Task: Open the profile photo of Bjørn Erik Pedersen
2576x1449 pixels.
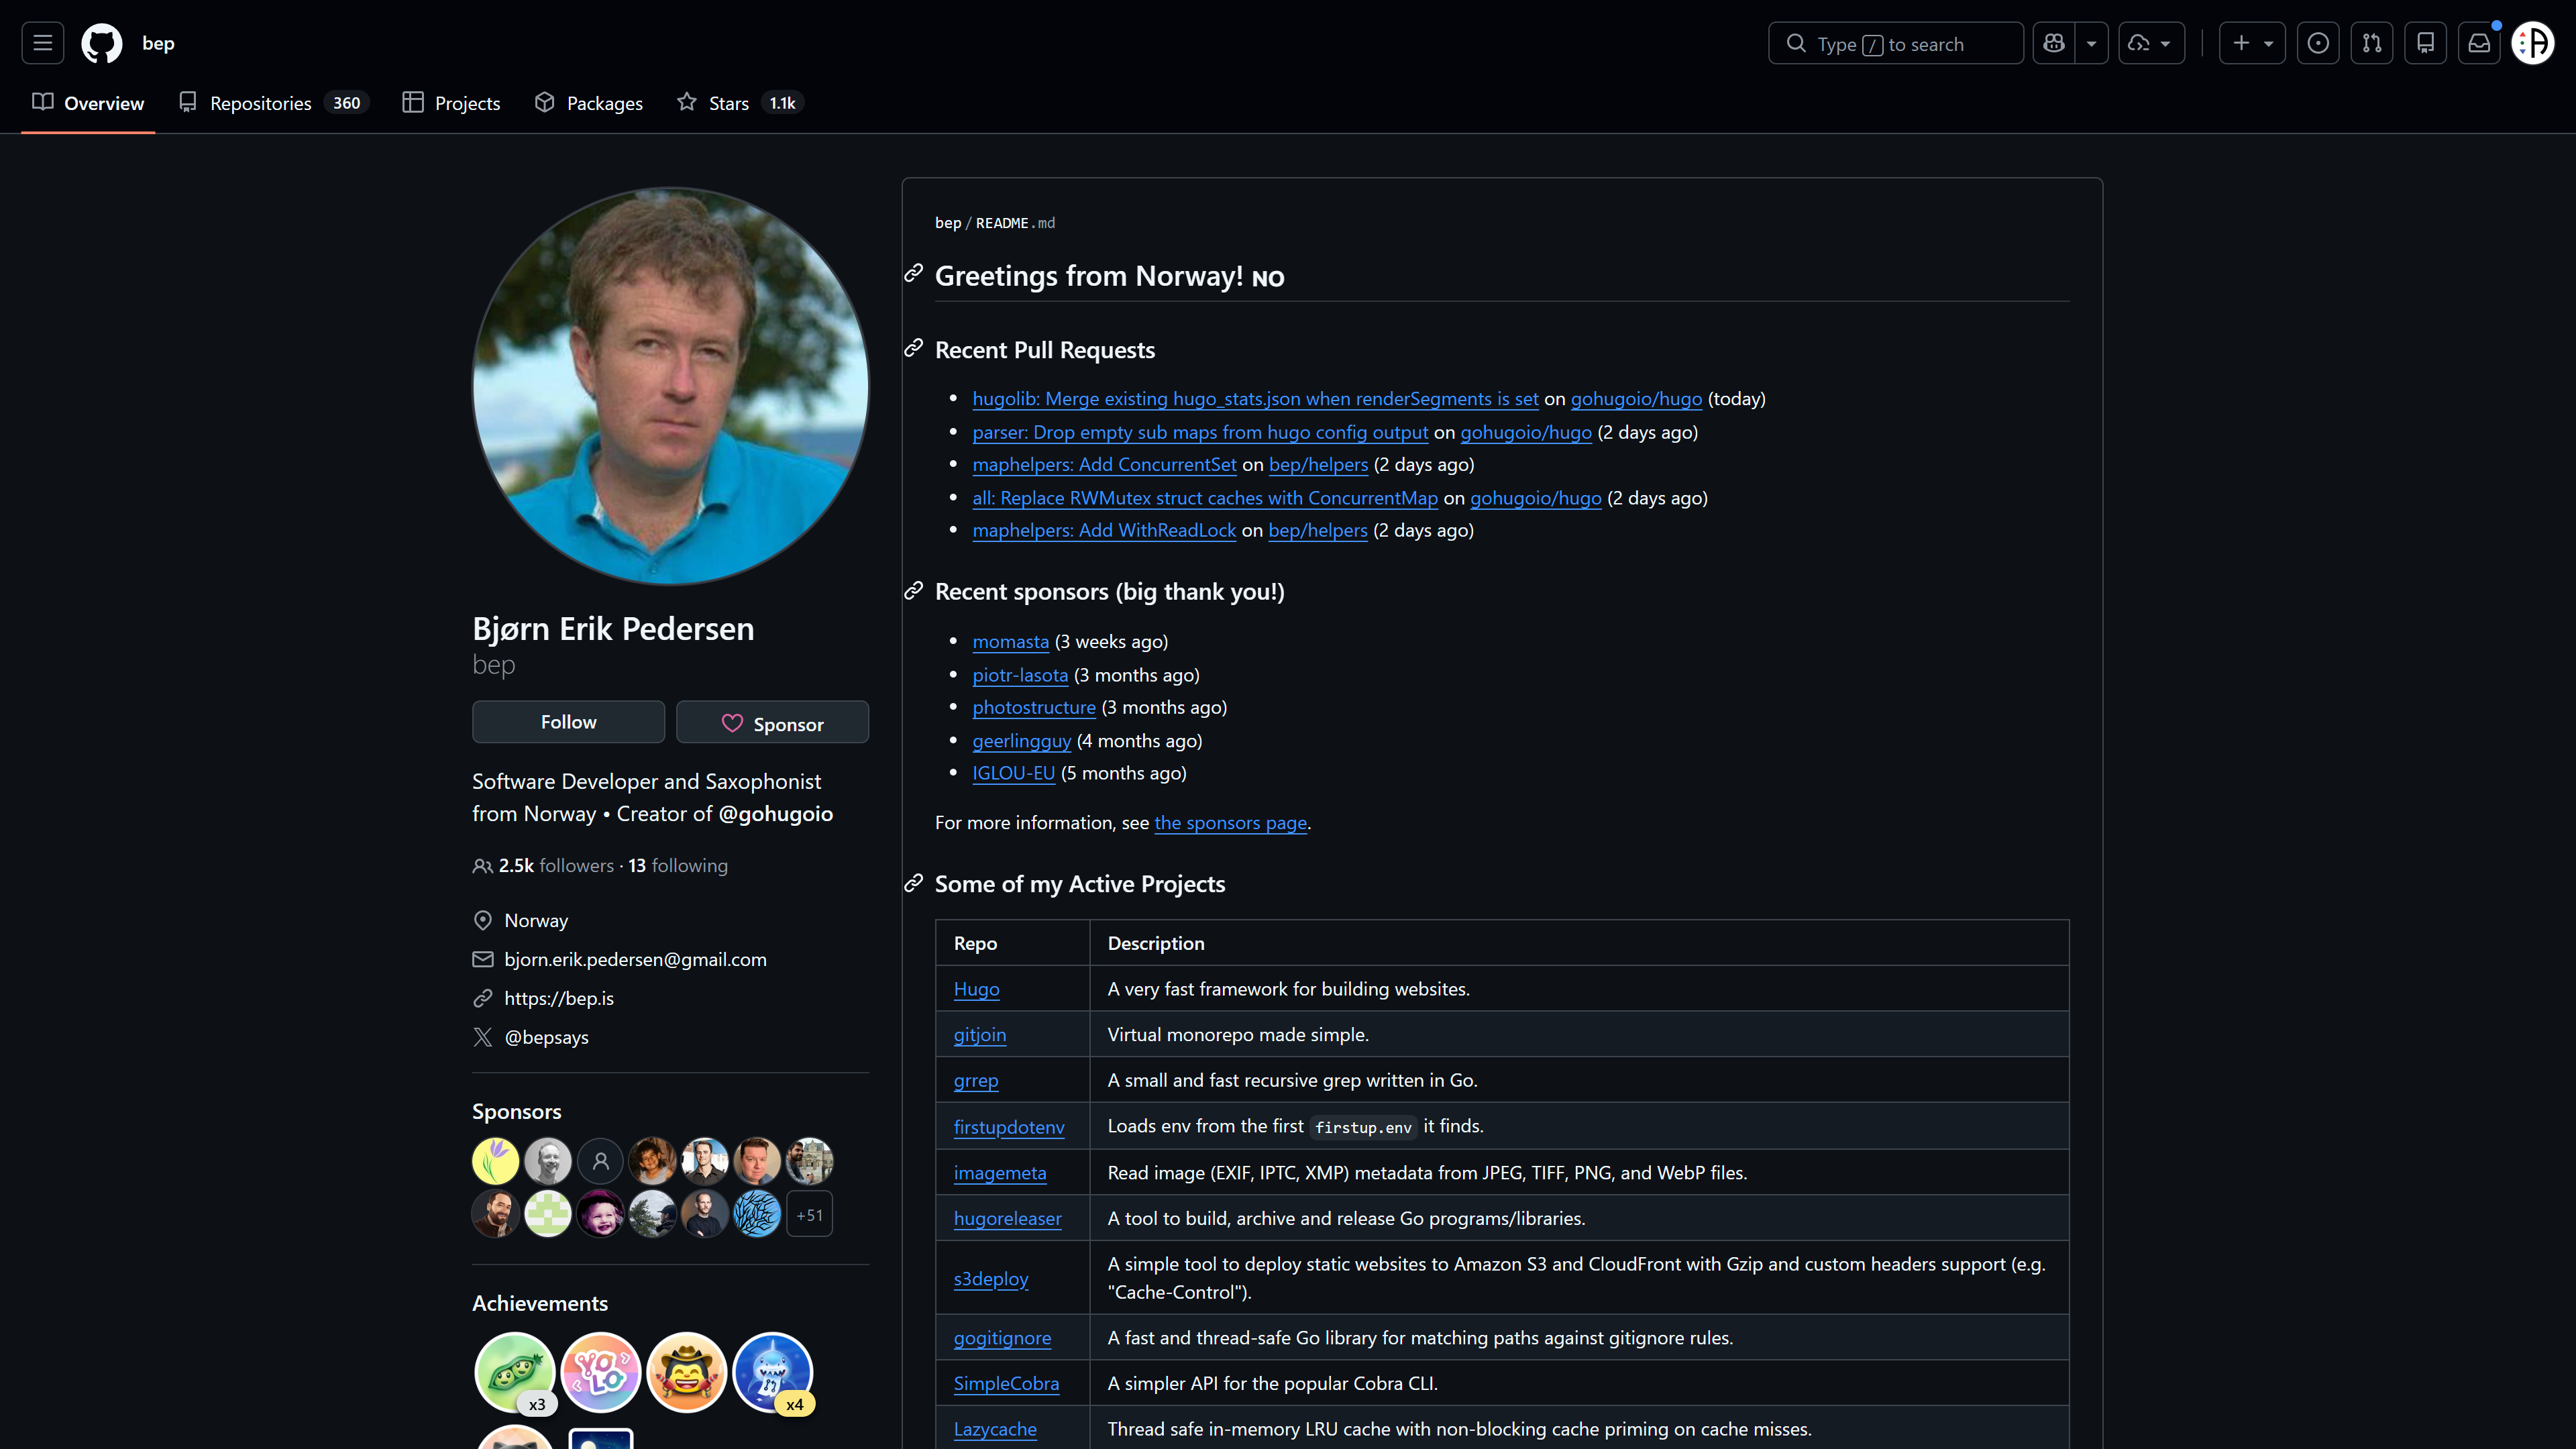Action: [x=670, y=386]
